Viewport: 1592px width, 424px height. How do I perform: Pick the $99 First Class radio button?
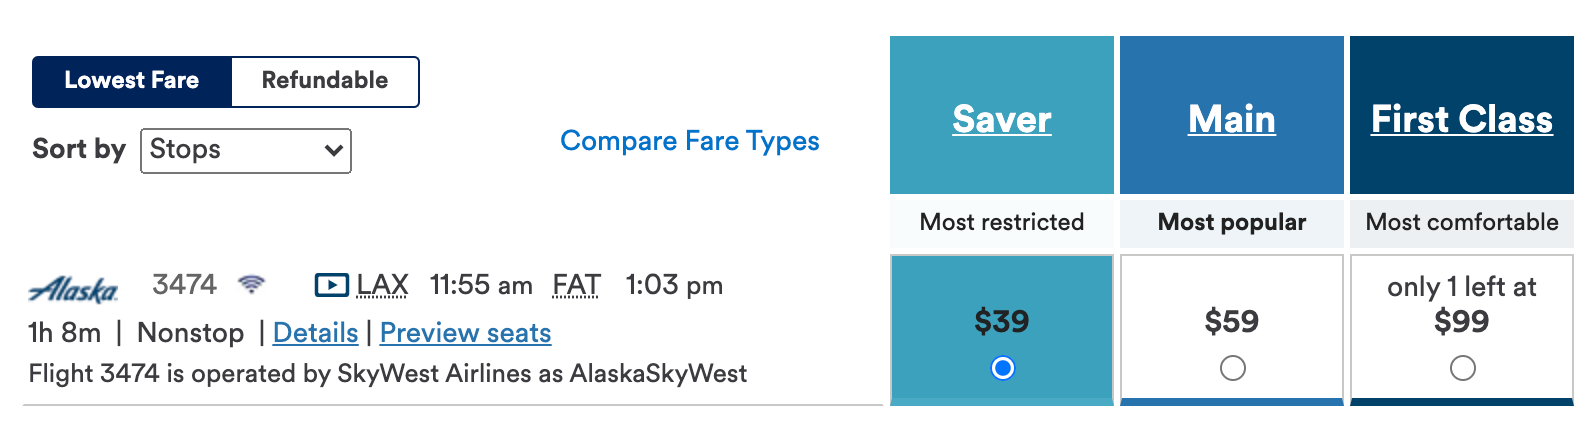click(1462, 369)
